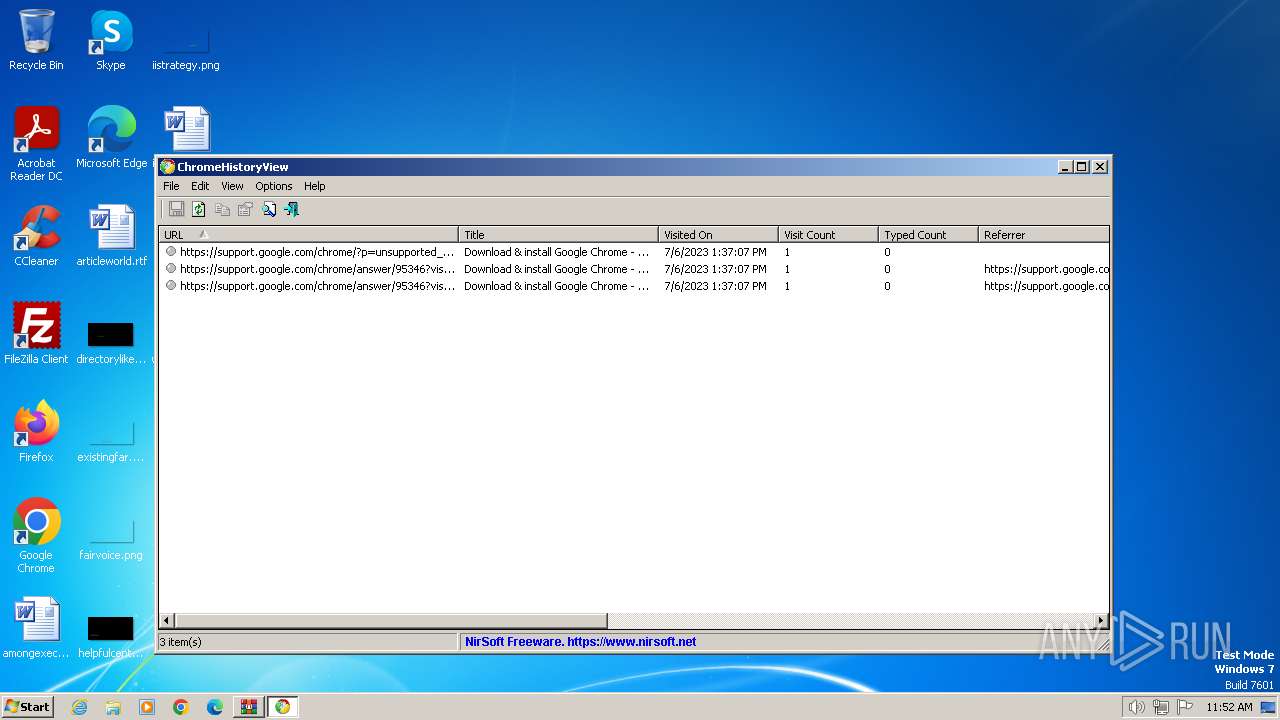Open Windows Explorer folder in taskbar
Viewport: 1280px width, 720px height.
coord(113,707)
